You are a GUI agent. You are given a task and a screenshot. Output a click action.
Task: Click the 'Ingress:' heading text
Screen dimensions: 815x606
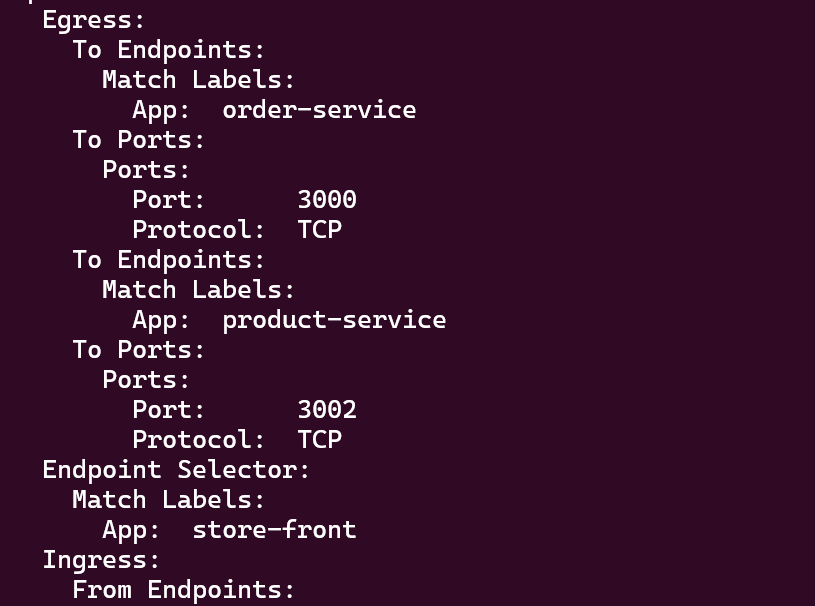[101, 561]
